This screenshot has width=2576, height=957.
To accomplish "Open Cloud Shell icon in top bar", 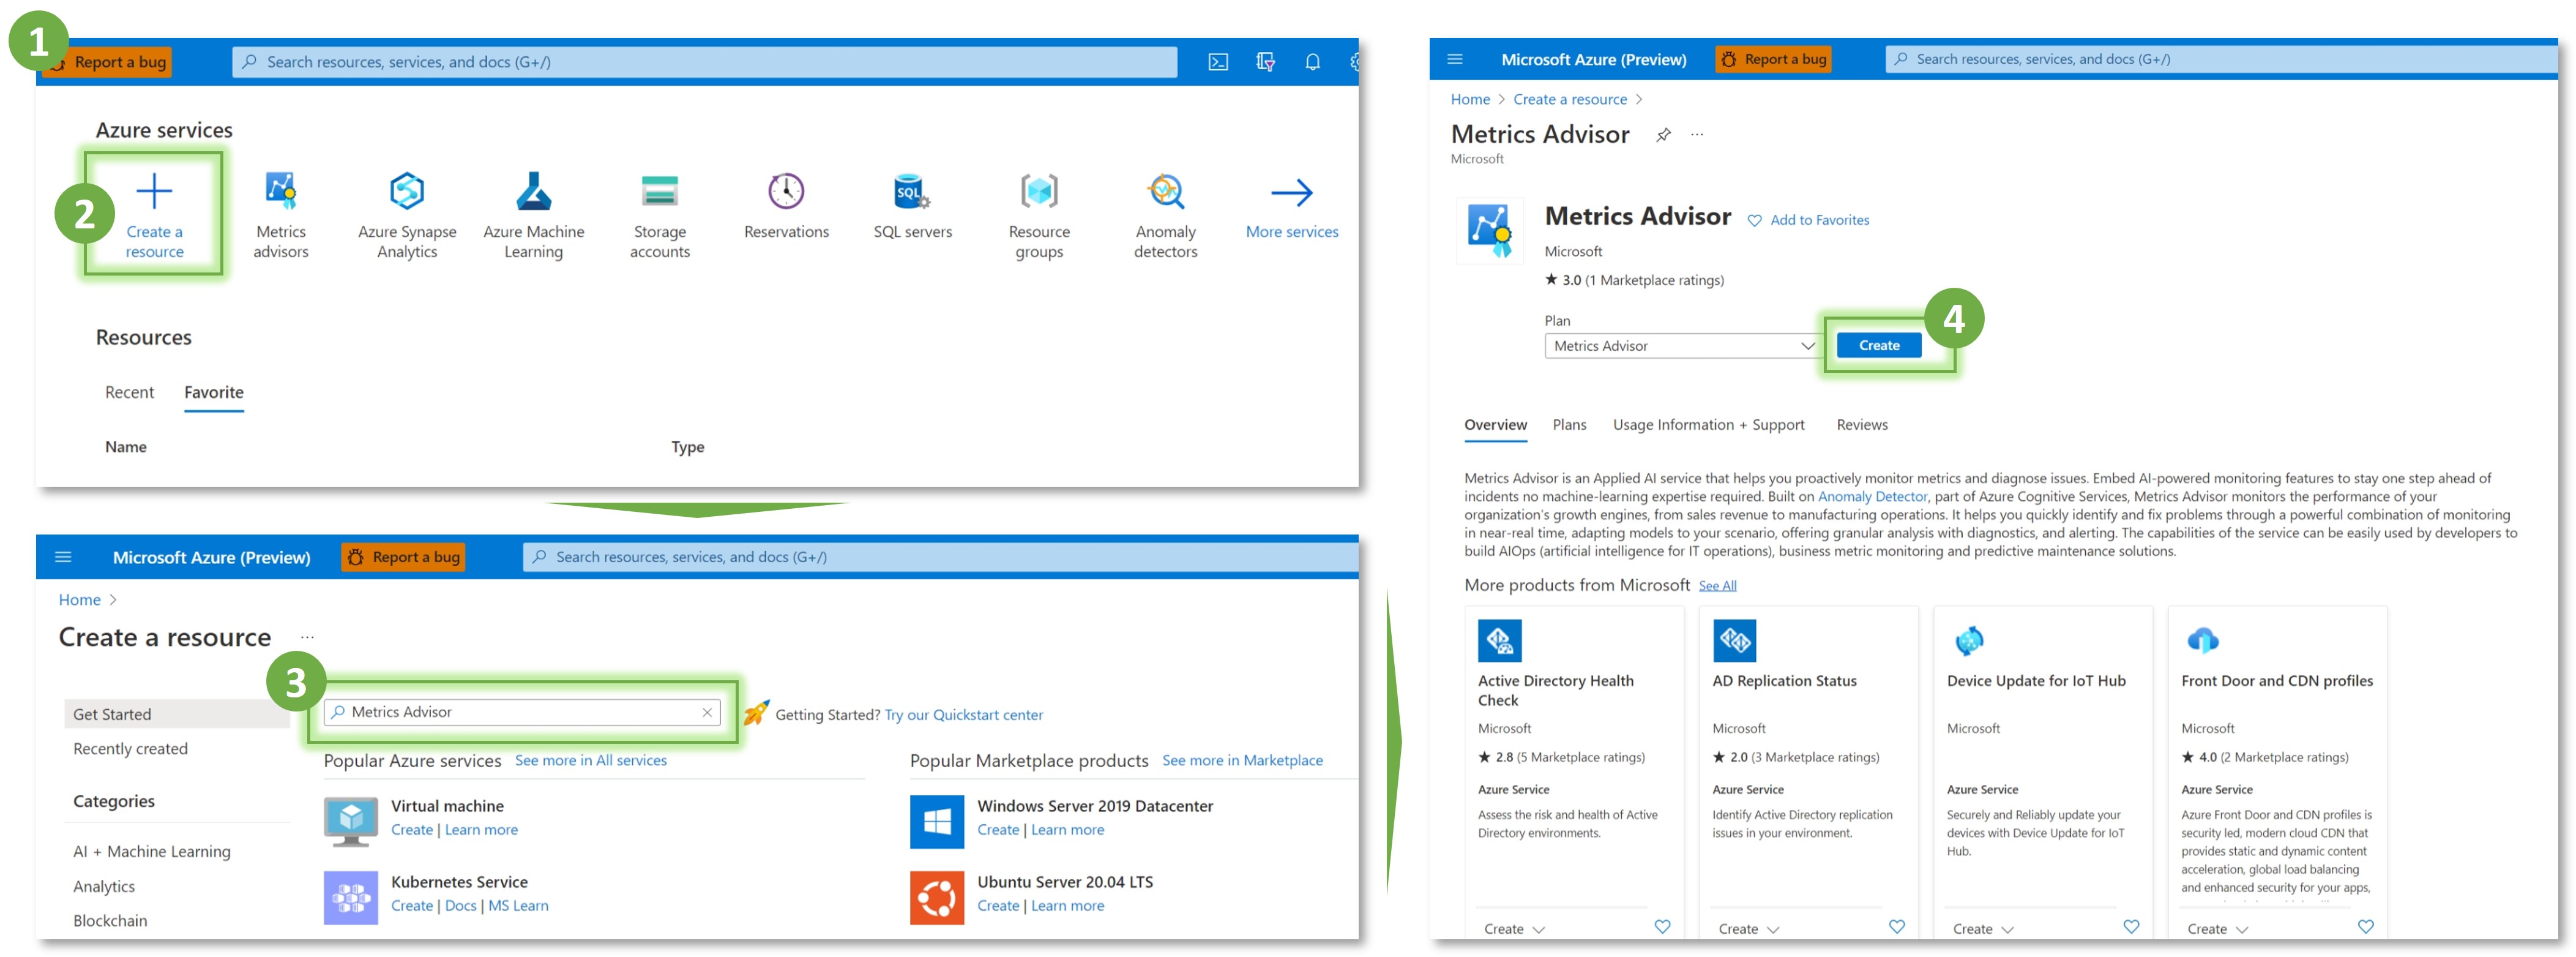I will [x=1217, y=62].
